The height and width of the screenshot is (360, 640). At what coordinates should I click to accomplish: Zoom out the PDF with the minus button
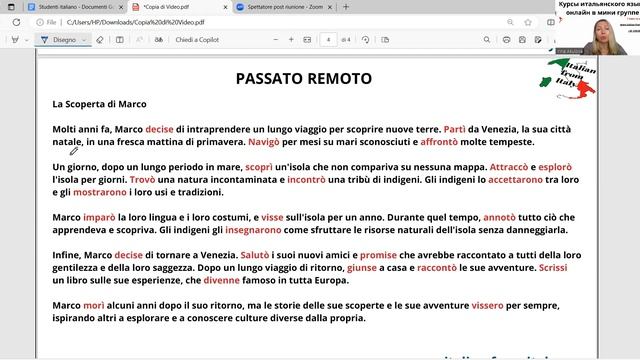click(x=276, y=40)
